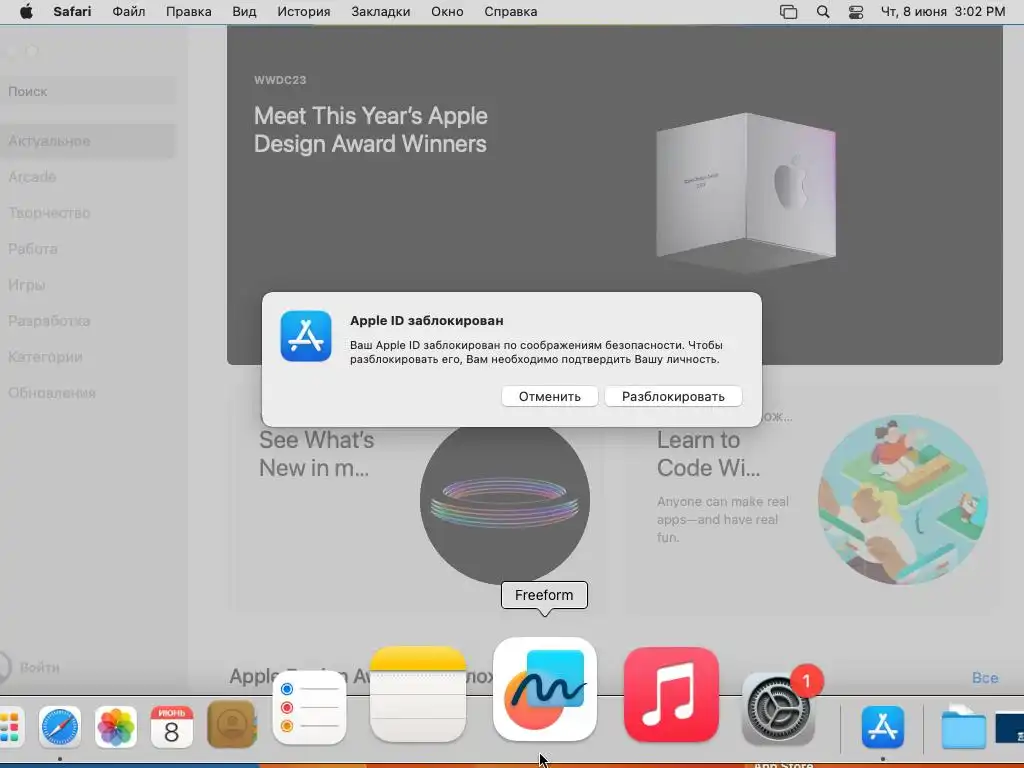Image resolution: width=1024 pixels, height=768 pixels.
Task: Click the date and time in menu bar
Action: (943, 11)
